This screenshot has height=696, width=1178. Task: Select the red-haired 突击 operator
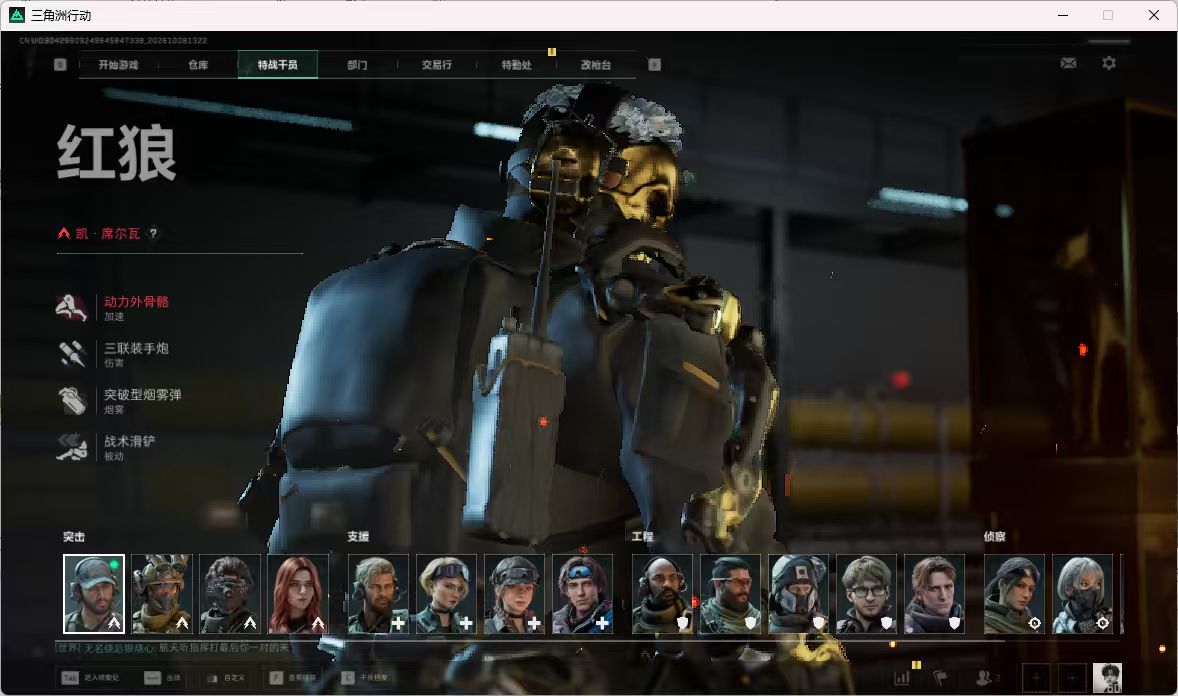(298, 594)
